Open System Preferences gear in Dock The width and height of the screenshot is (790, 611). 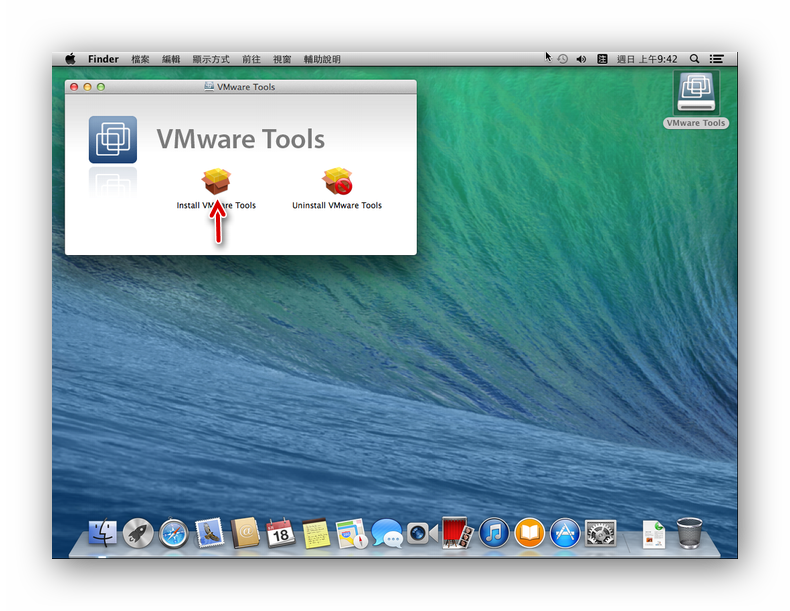pyautogui.click(x=601, y=533)
